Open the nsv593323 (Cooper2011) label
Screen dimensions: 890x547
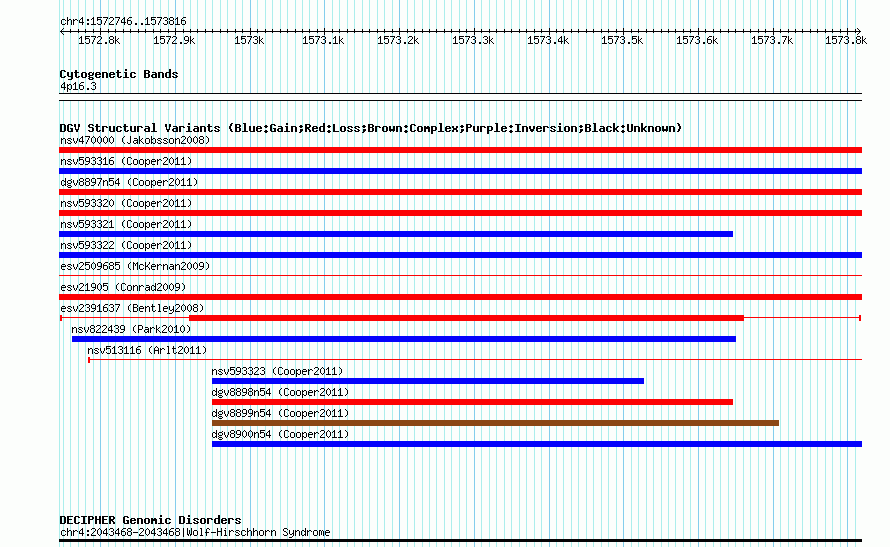[x=278, y=371]
